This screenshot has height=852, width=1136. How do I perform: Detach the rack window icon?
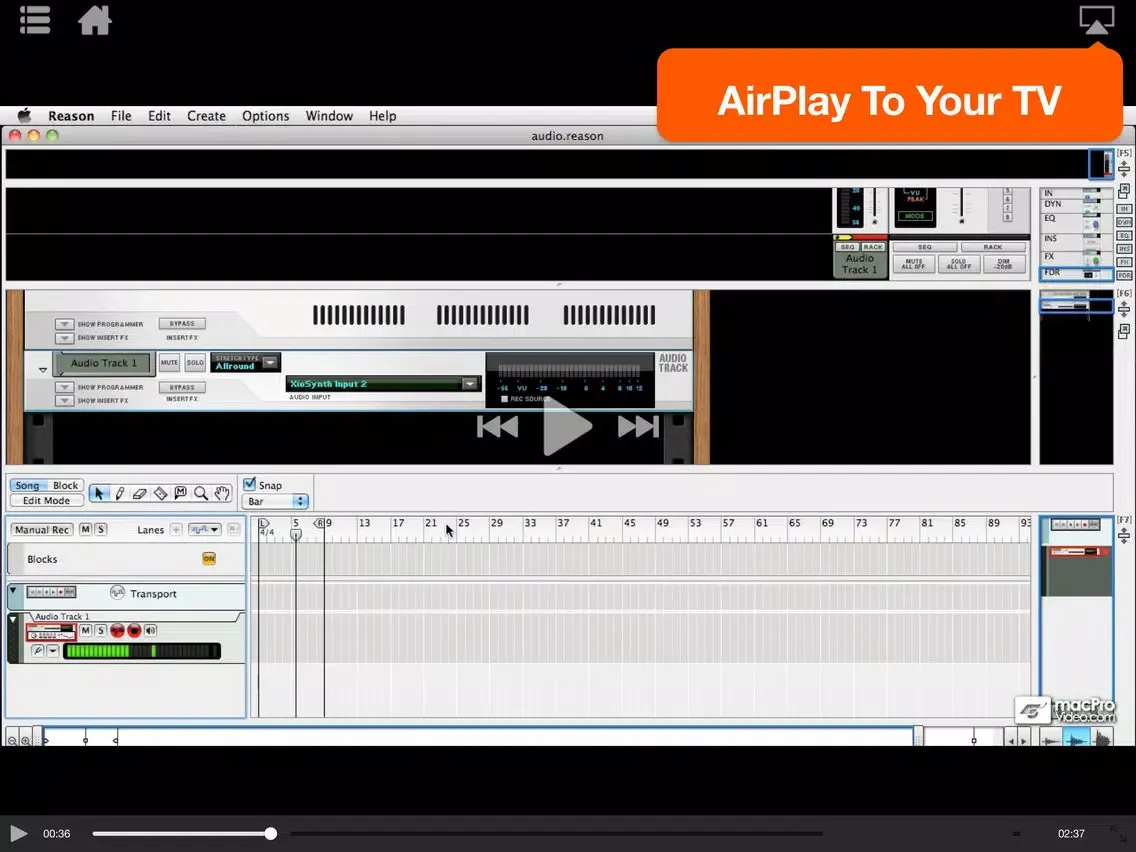click(1124, 331)
